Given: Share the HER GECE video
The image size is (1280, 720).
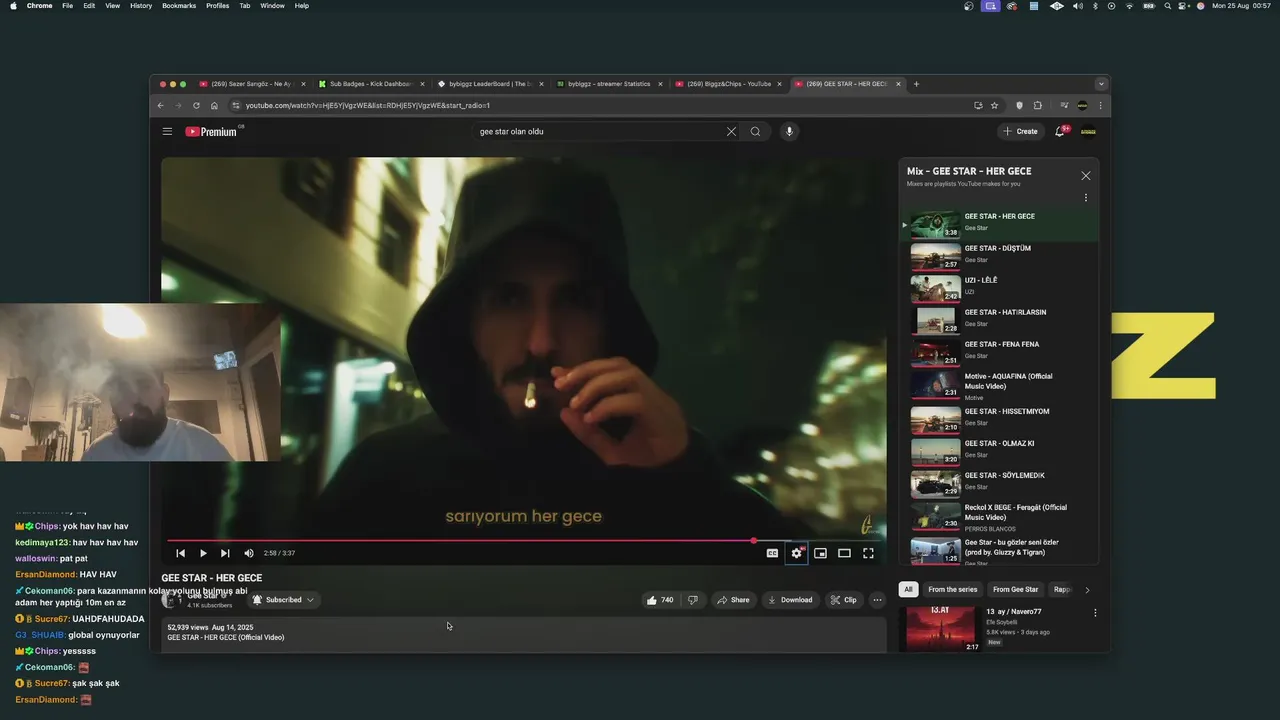Looking at the screenshot, I should 733,600.
